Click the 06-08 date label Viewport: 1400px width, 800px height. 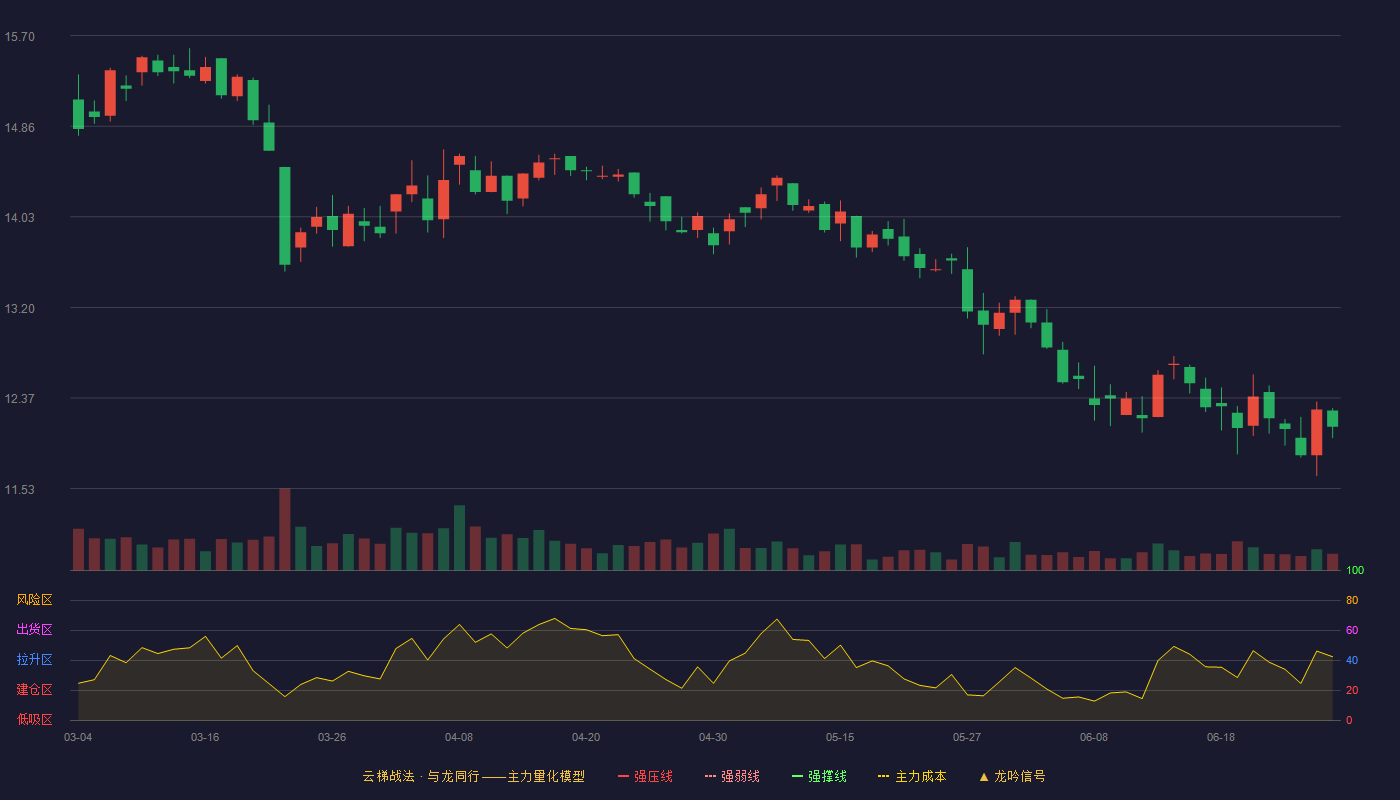(1094, 737)
